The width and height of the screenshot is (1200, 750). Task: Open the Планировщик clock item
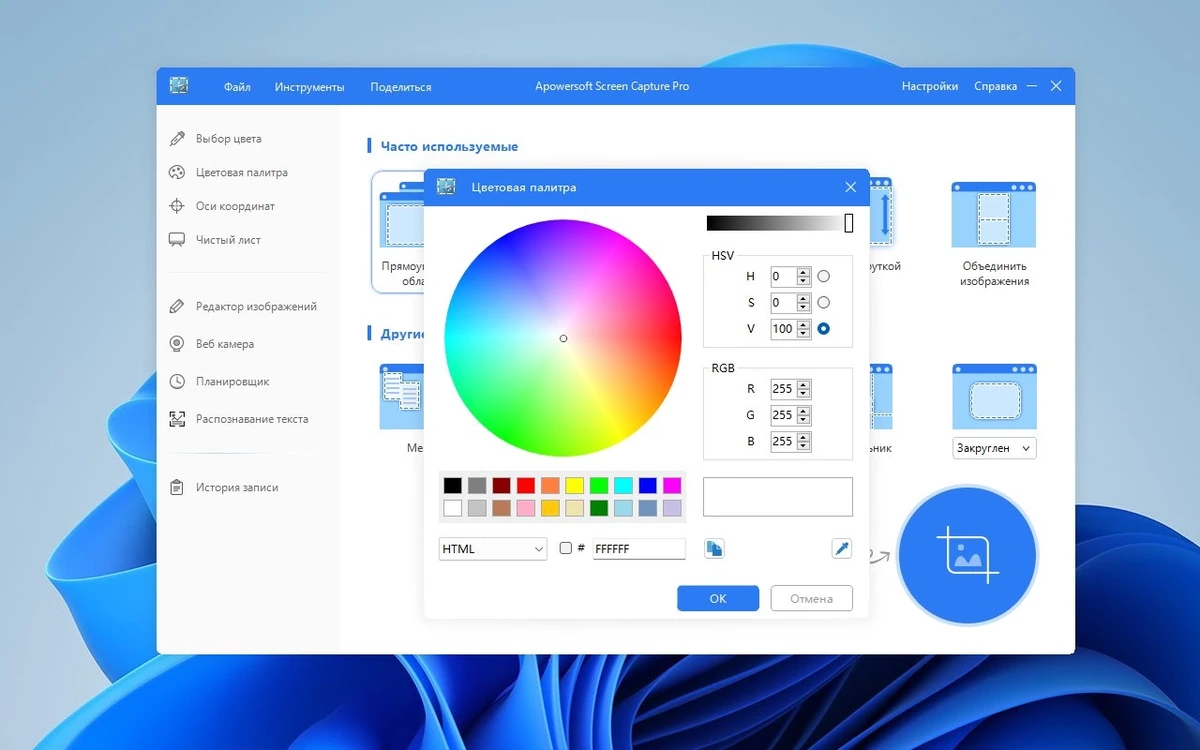tap(218, 381)
